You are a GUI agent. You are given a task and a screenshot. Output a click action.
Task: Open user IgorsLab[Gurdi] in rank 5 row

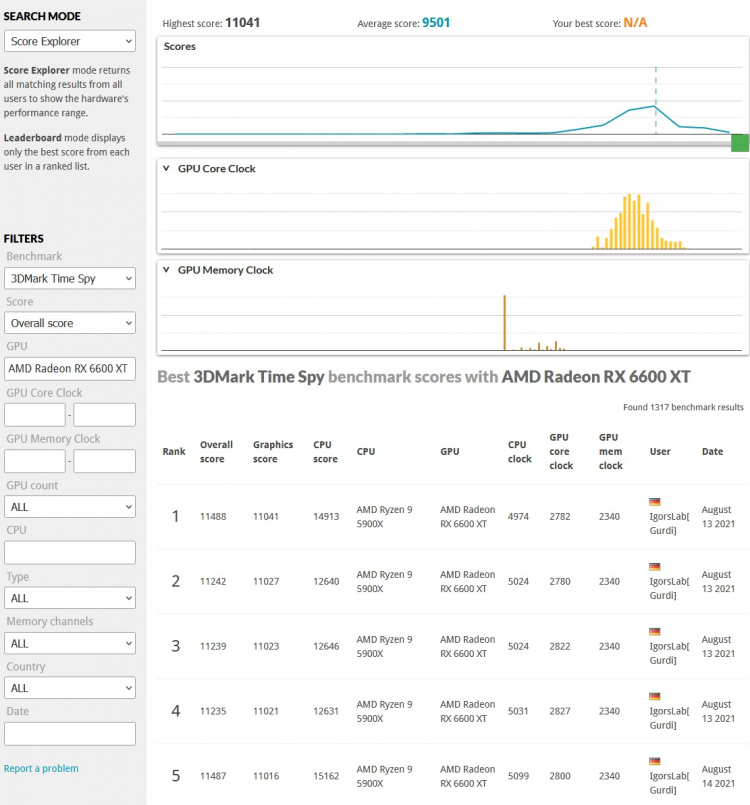pyautogui.click(x=669, y=783)
